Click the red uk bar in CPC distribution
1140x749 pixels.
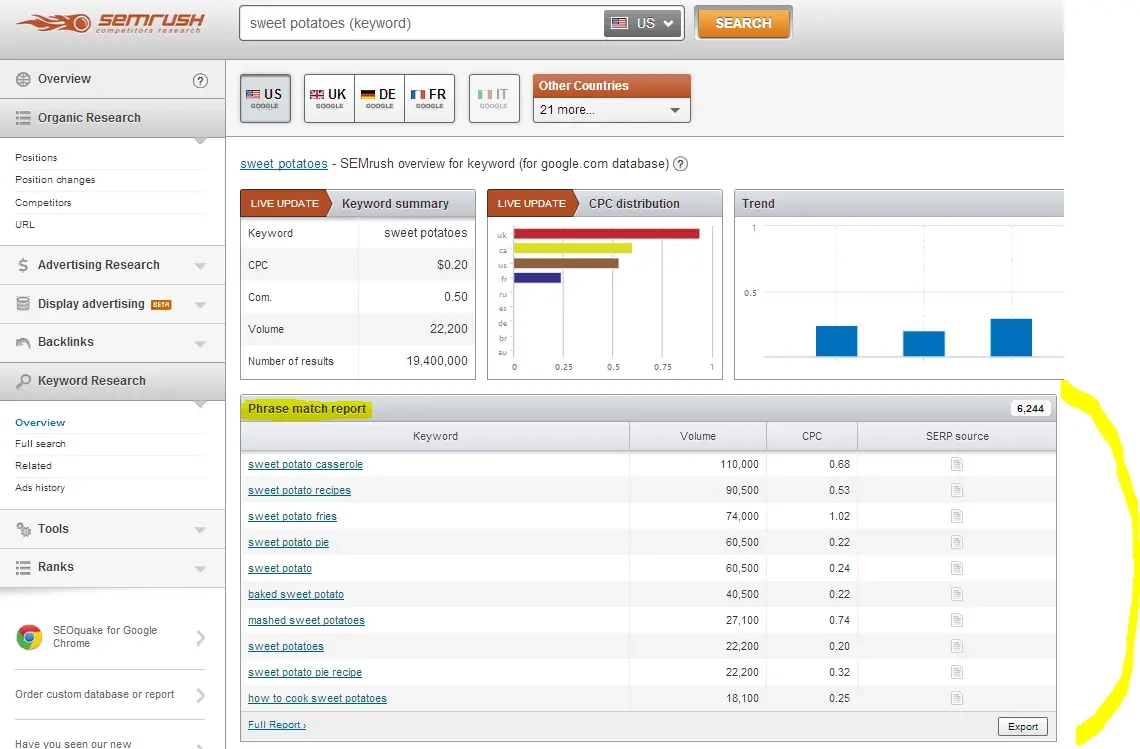tap(605, 233)
